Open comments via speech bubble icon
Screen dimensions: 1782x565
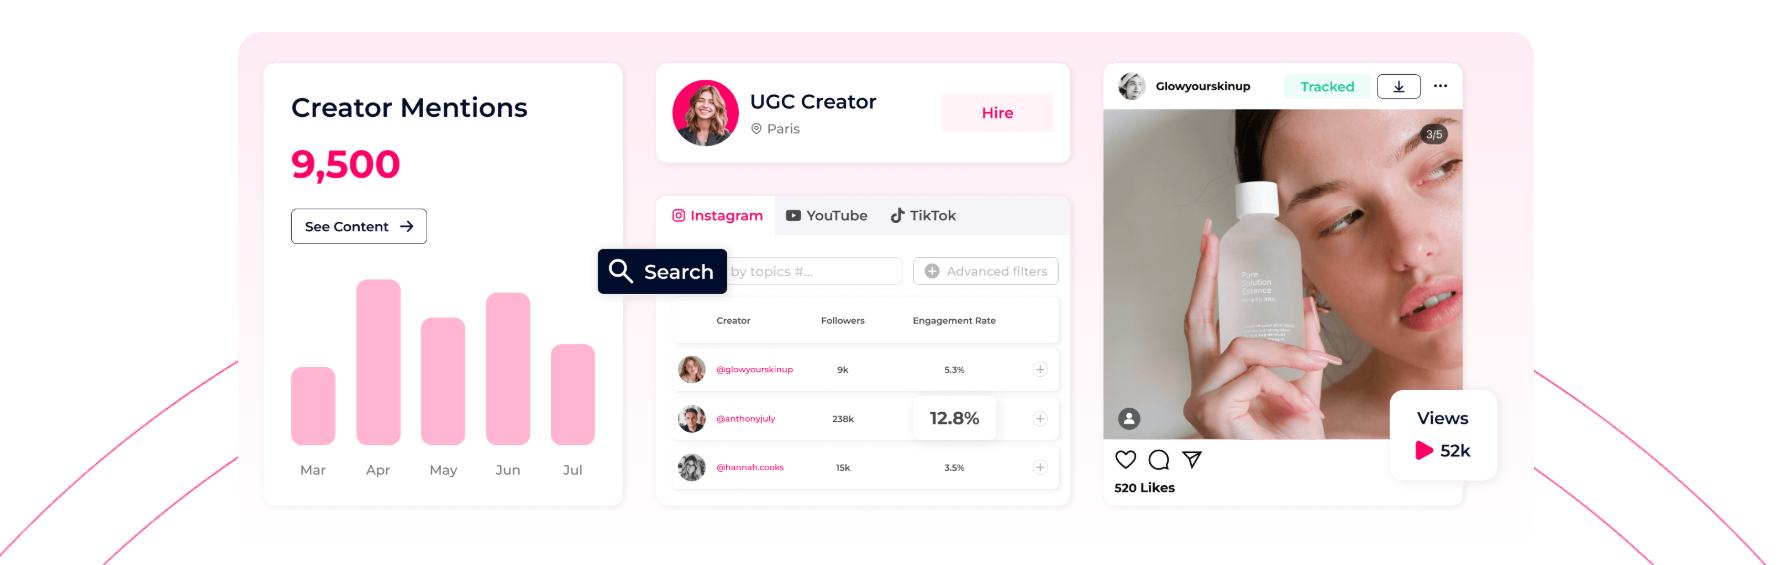click(x=1159, y=459)
